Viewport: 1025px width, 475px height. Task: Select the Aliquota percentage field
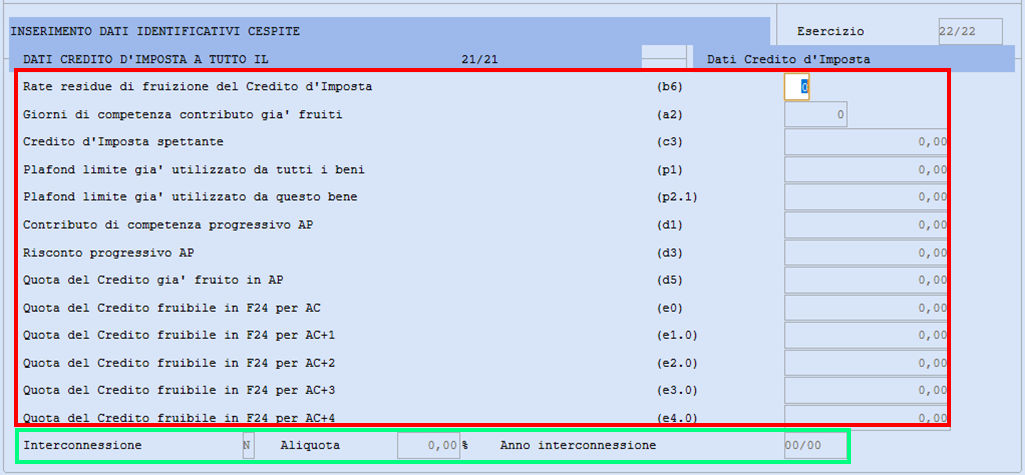(428, 446)
